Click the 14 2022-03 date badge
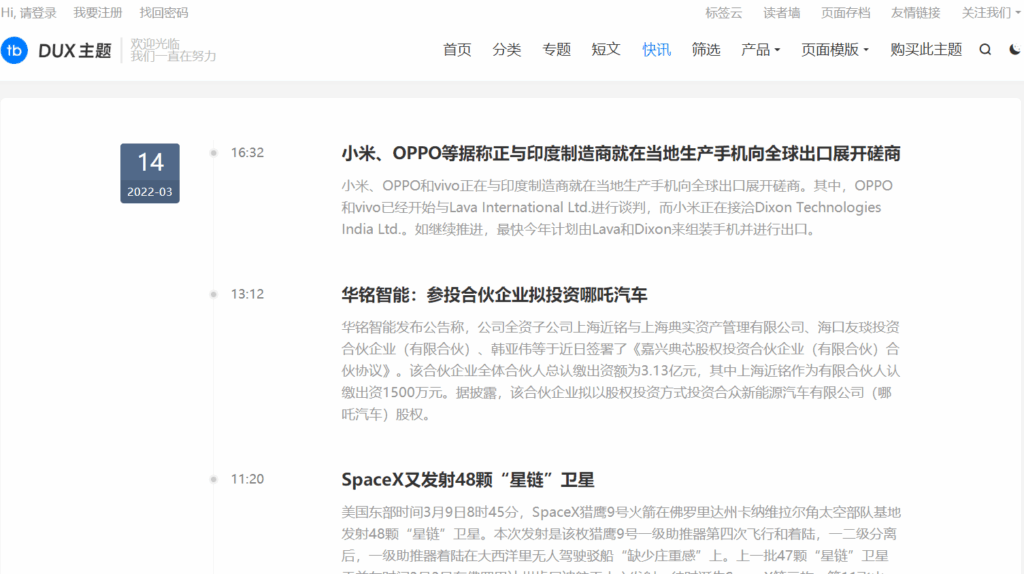Viewport: 1024px width, 574px height. (x=150, y=173)
